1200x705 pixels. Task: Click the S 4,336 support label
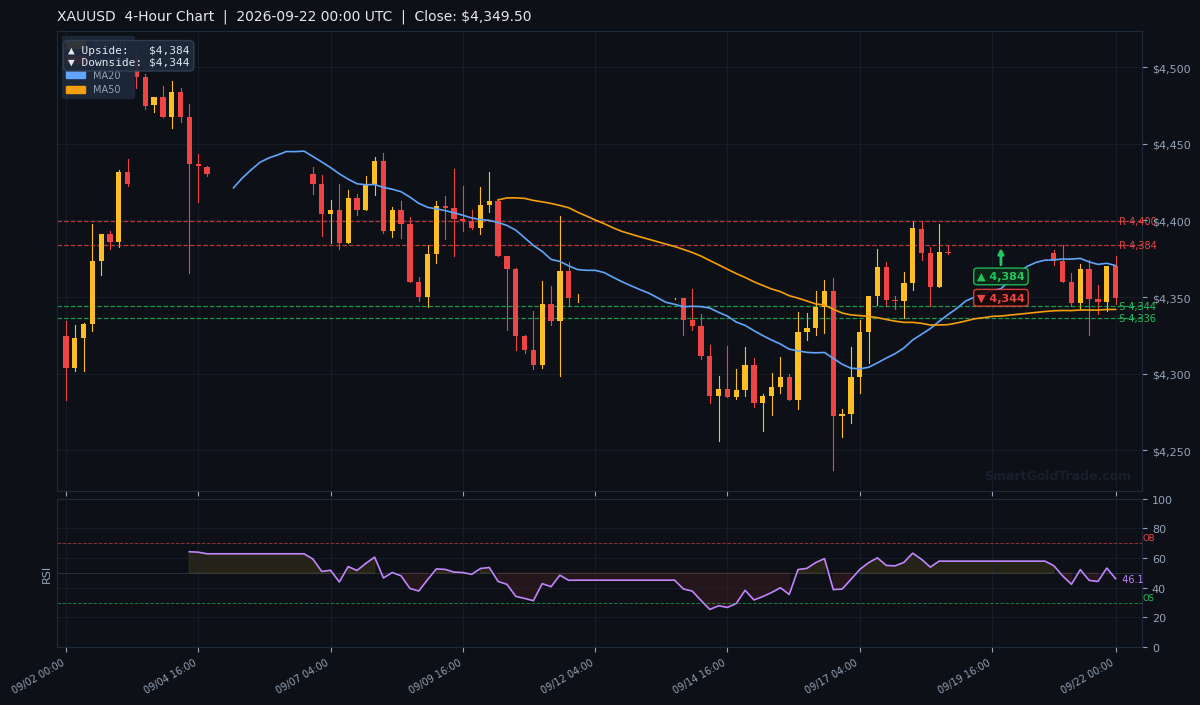click(1137, 319)
